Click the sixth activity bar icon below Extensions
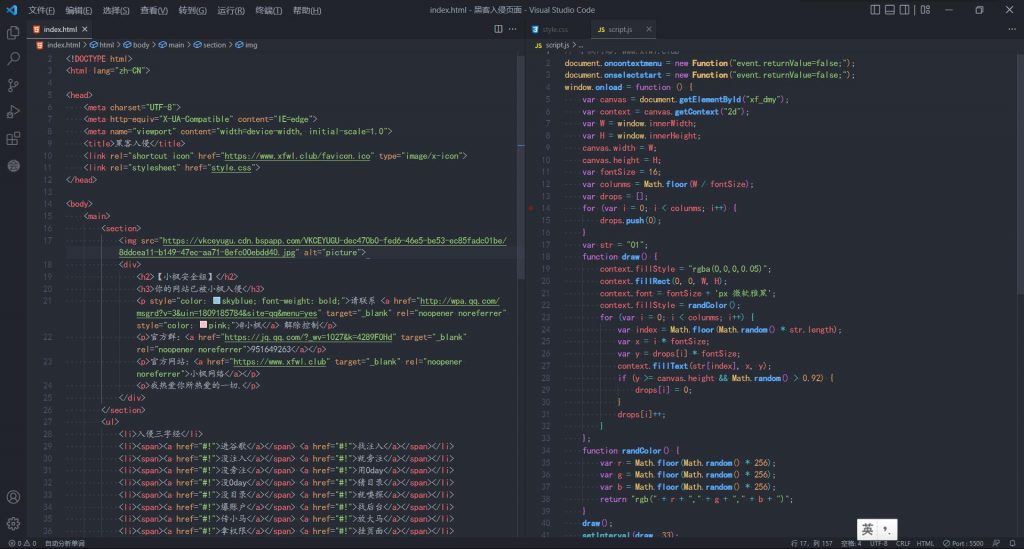 13,166
